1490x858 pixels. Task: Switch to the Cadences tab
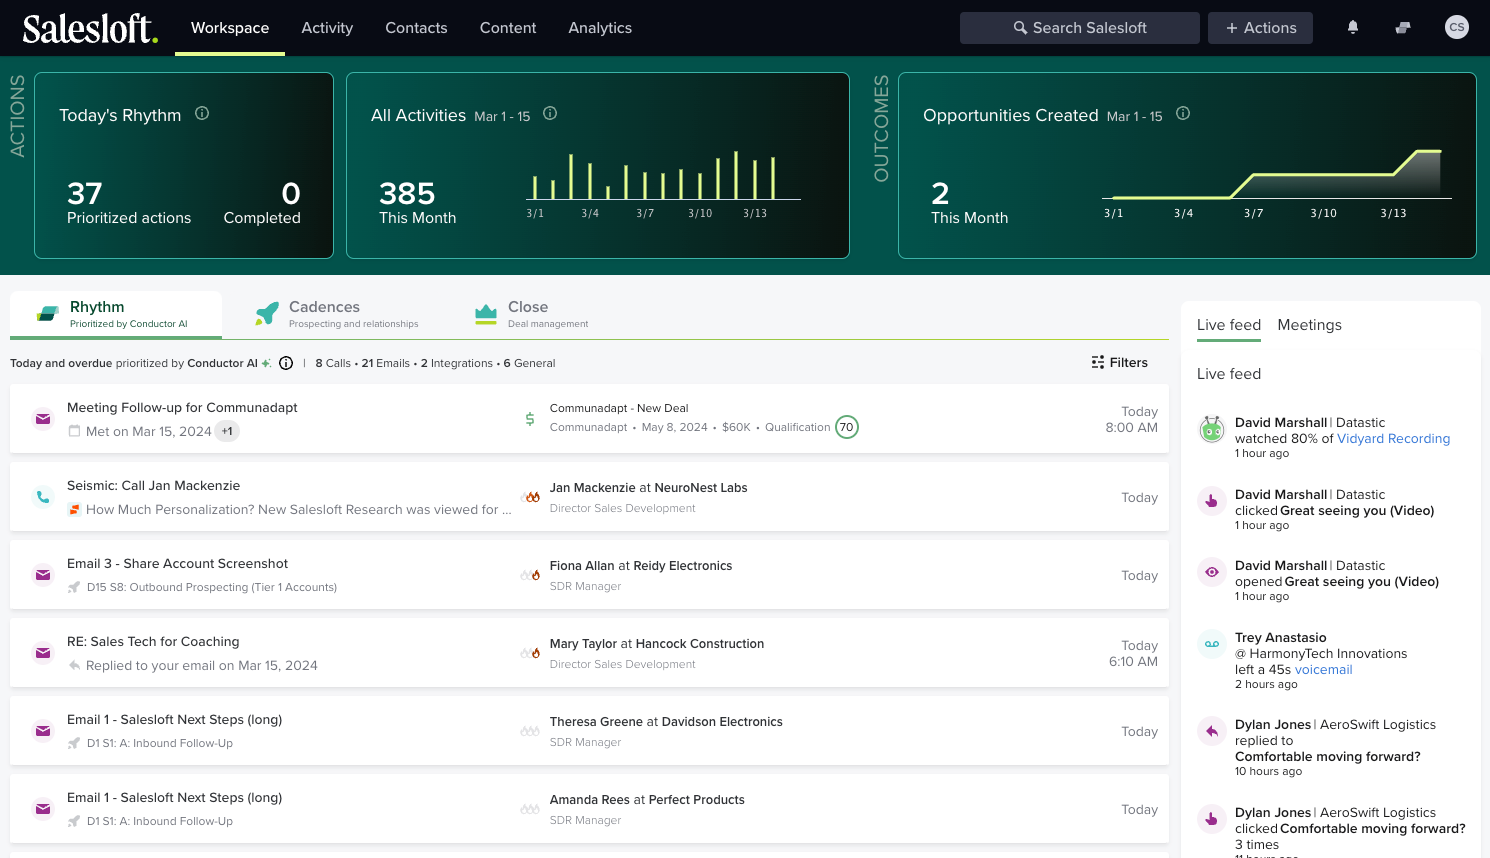click(337, 315)
